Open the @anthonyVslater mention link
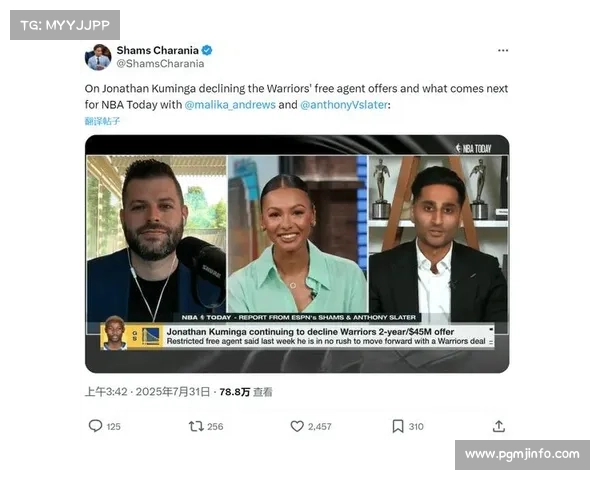This screenshot has width=600, height=480. point(344,104)
